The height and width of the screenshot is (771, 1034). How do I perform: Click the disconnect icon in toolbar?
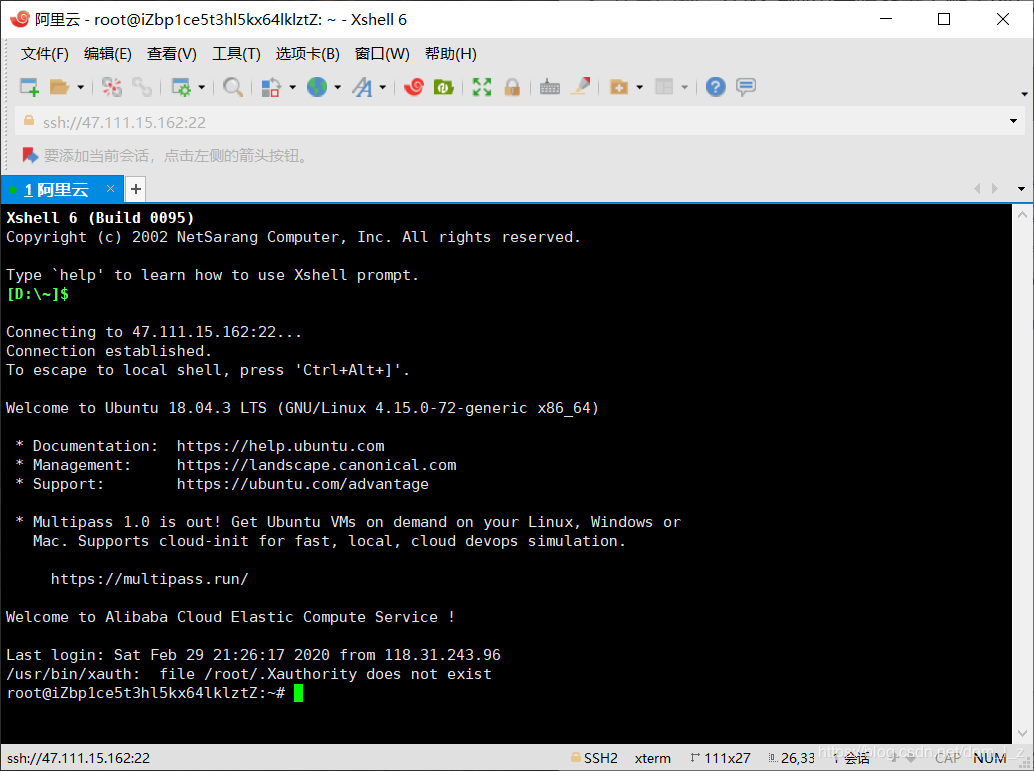112,87
